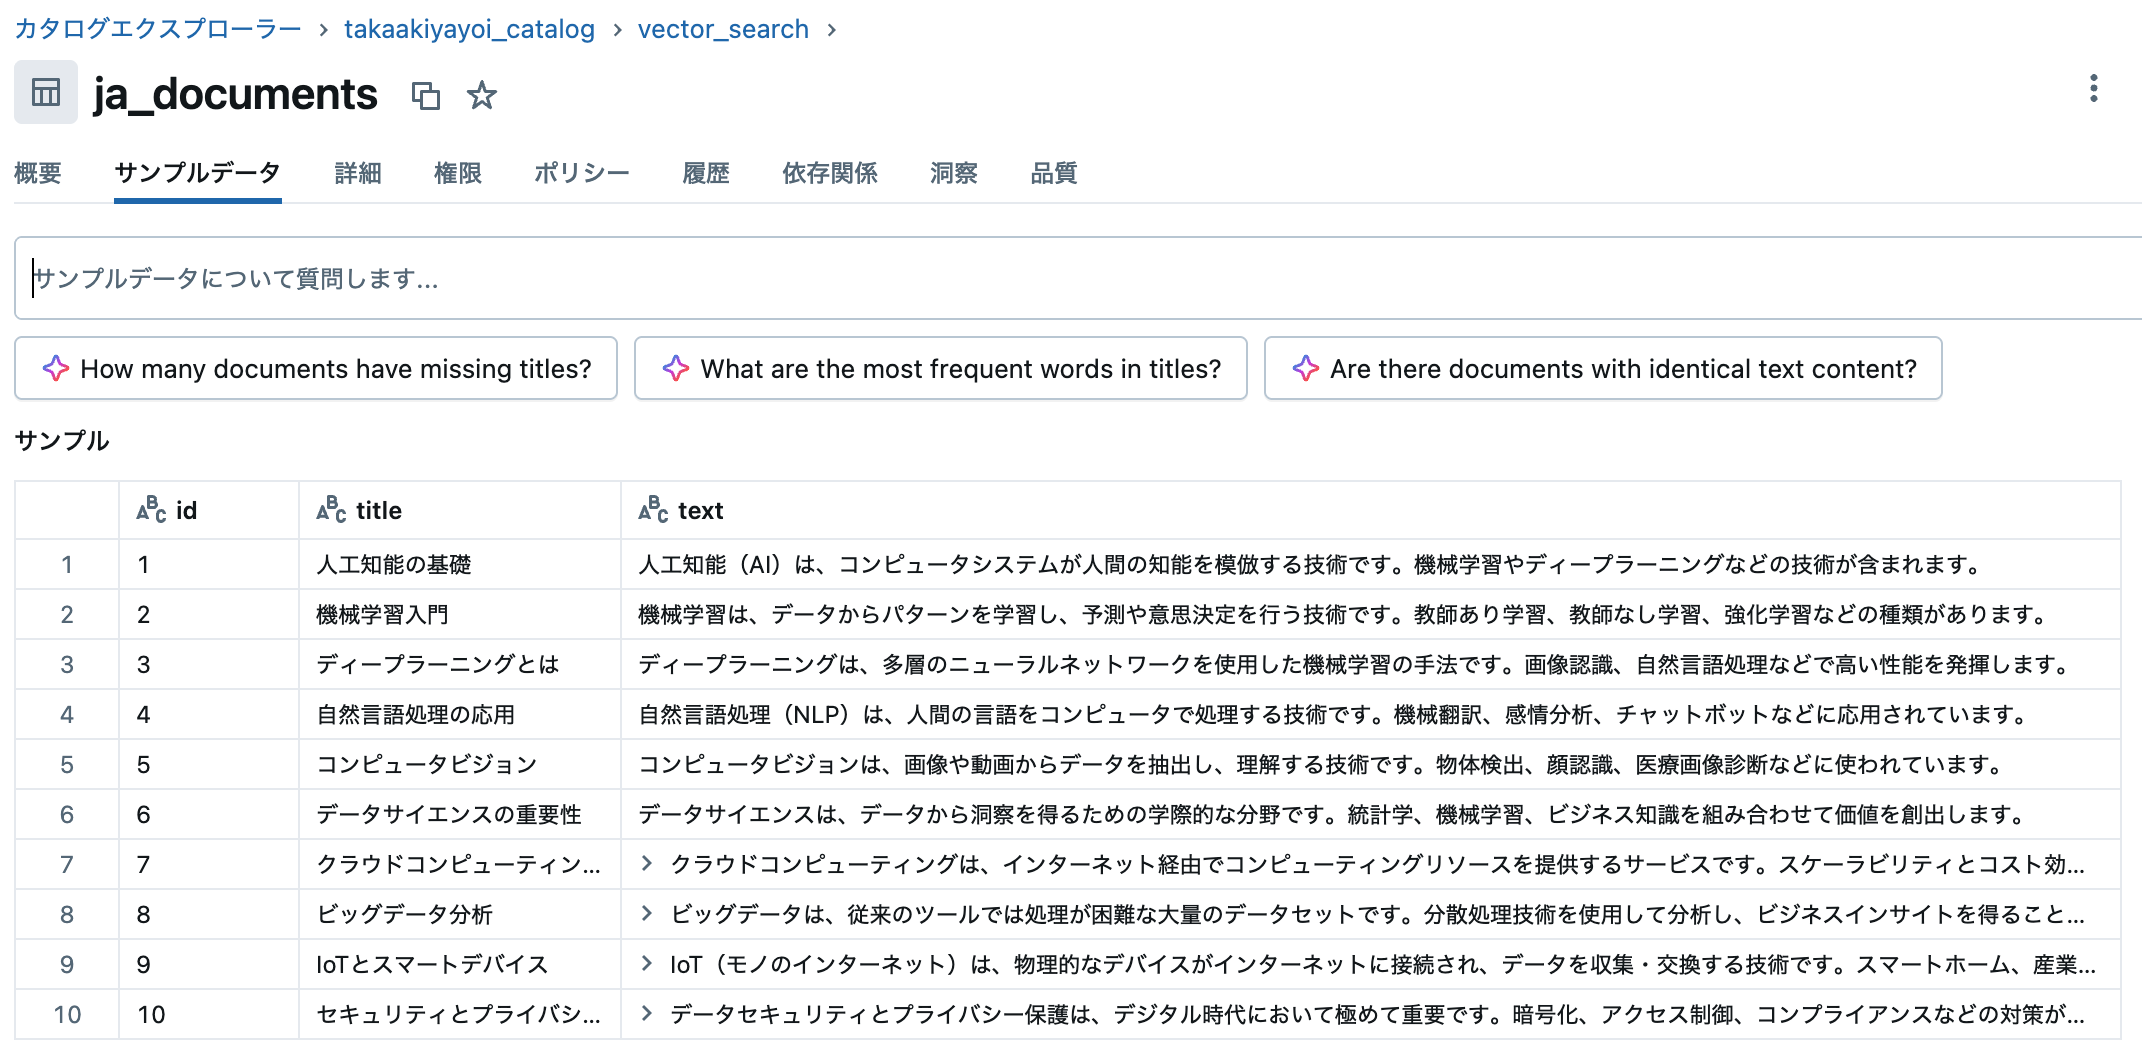Screen dimensions: 2142x1052
Task: Open the vector_search breadcrumb link
Action: click(x=724, y=29)
